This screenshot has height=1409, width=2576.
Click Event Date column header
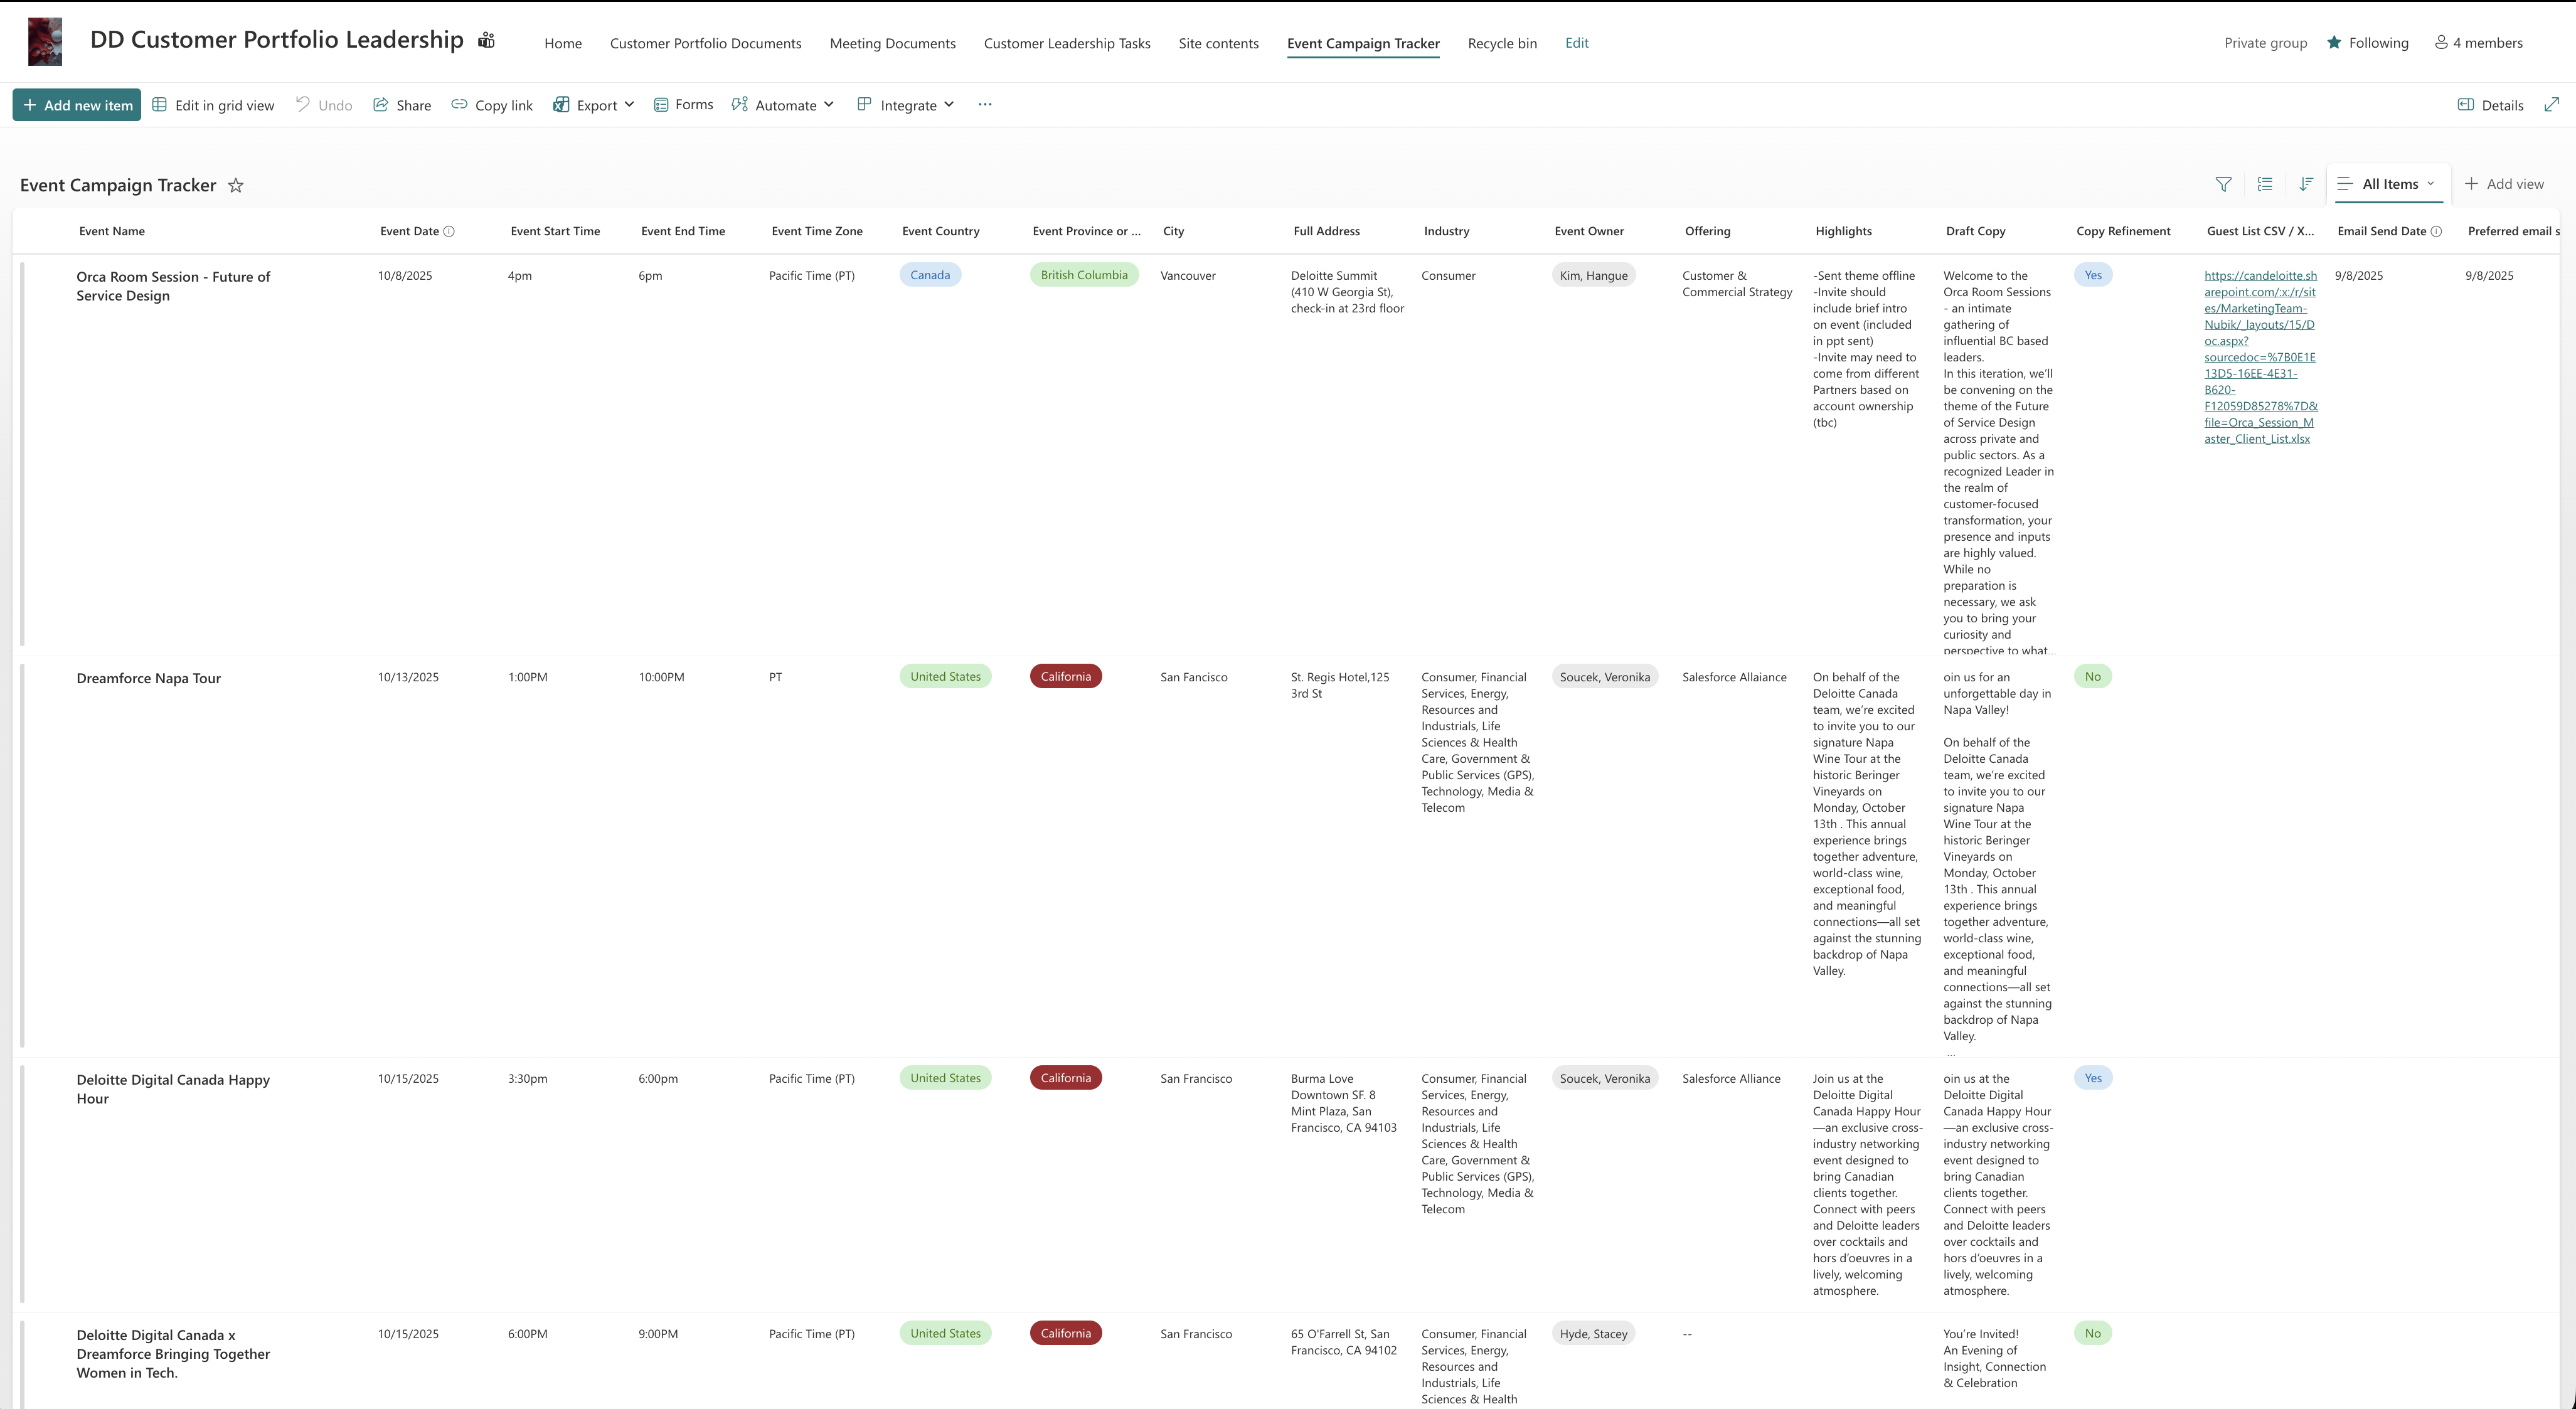(x=409, y=231)
